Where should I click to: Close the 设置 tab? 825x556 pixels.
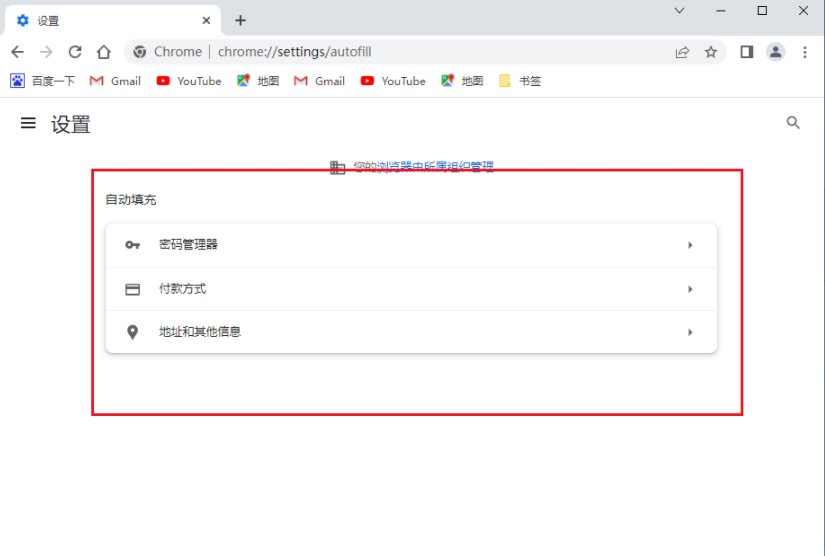click(x=206, y=21)
